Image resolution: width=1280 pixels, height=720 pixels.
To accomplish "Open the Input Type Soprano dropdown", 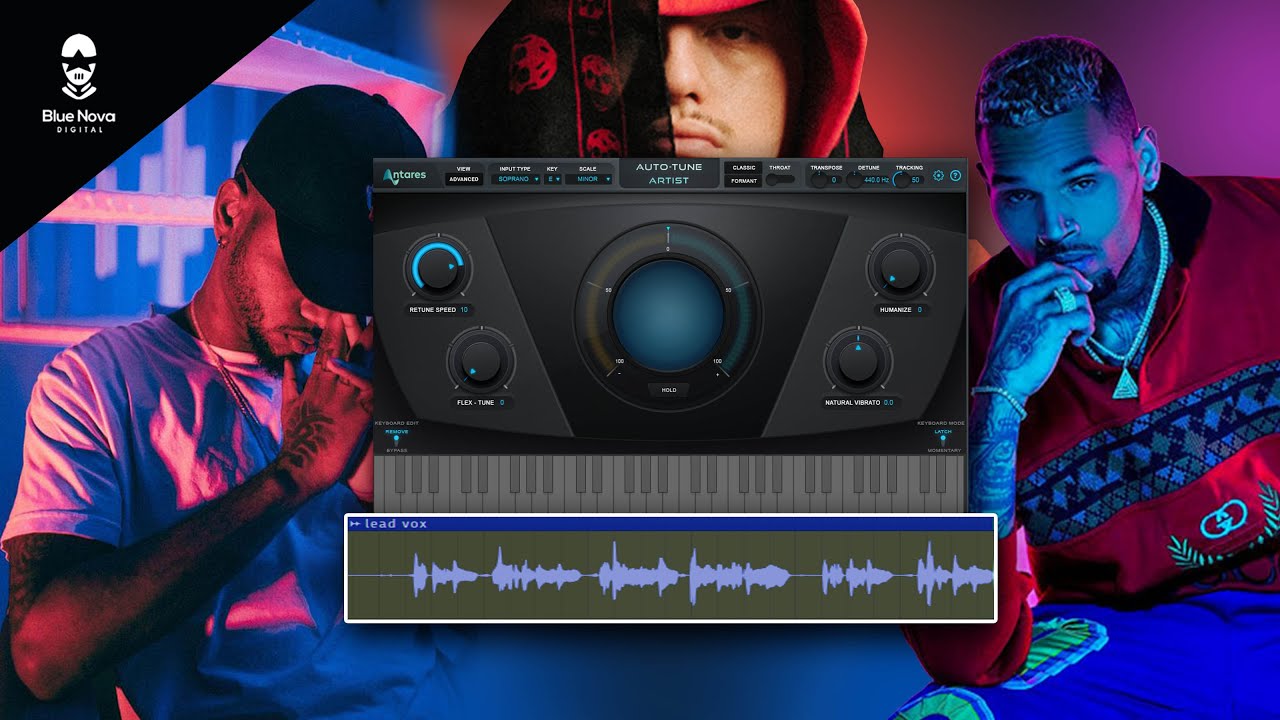I will (515, 179).
